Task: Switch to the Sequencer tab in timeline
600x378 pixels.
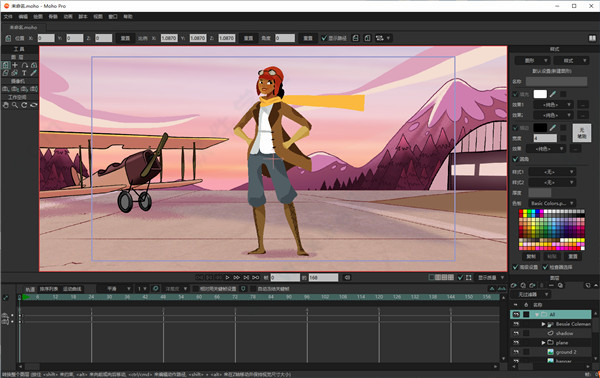Action: [x=49, y=289]
